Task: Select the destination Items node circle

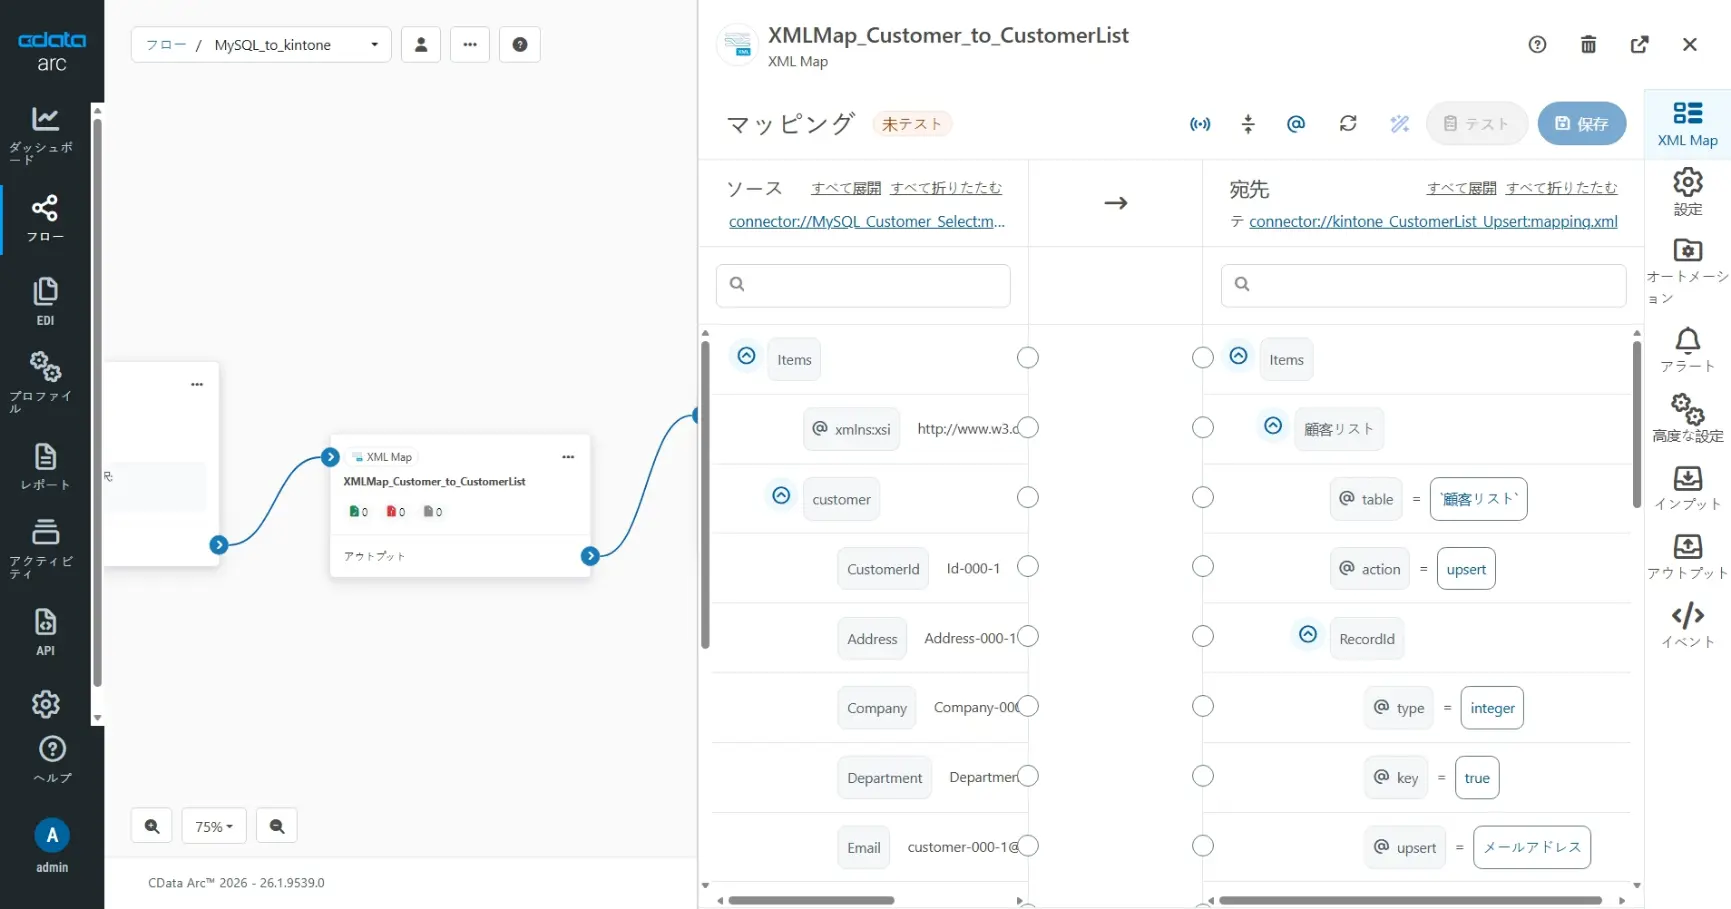Action: 1203,358
